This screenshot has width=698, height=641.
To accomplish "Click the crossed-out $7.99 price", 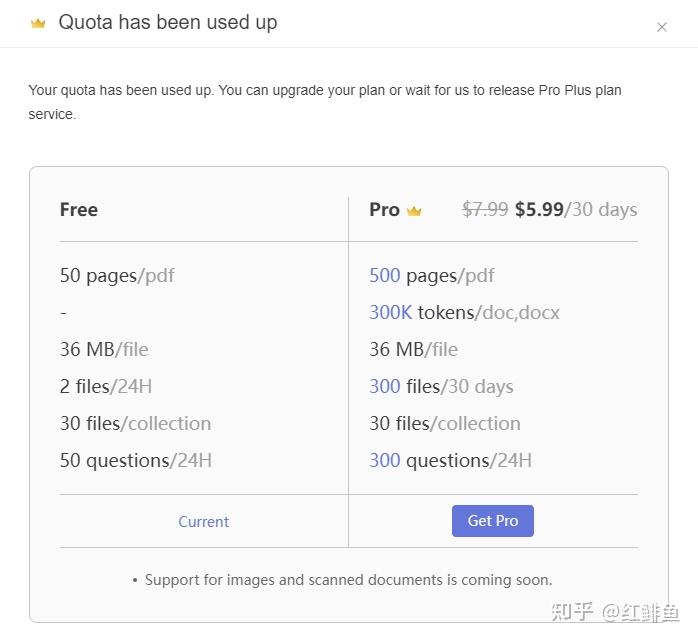I will click(x=485, y=209).
